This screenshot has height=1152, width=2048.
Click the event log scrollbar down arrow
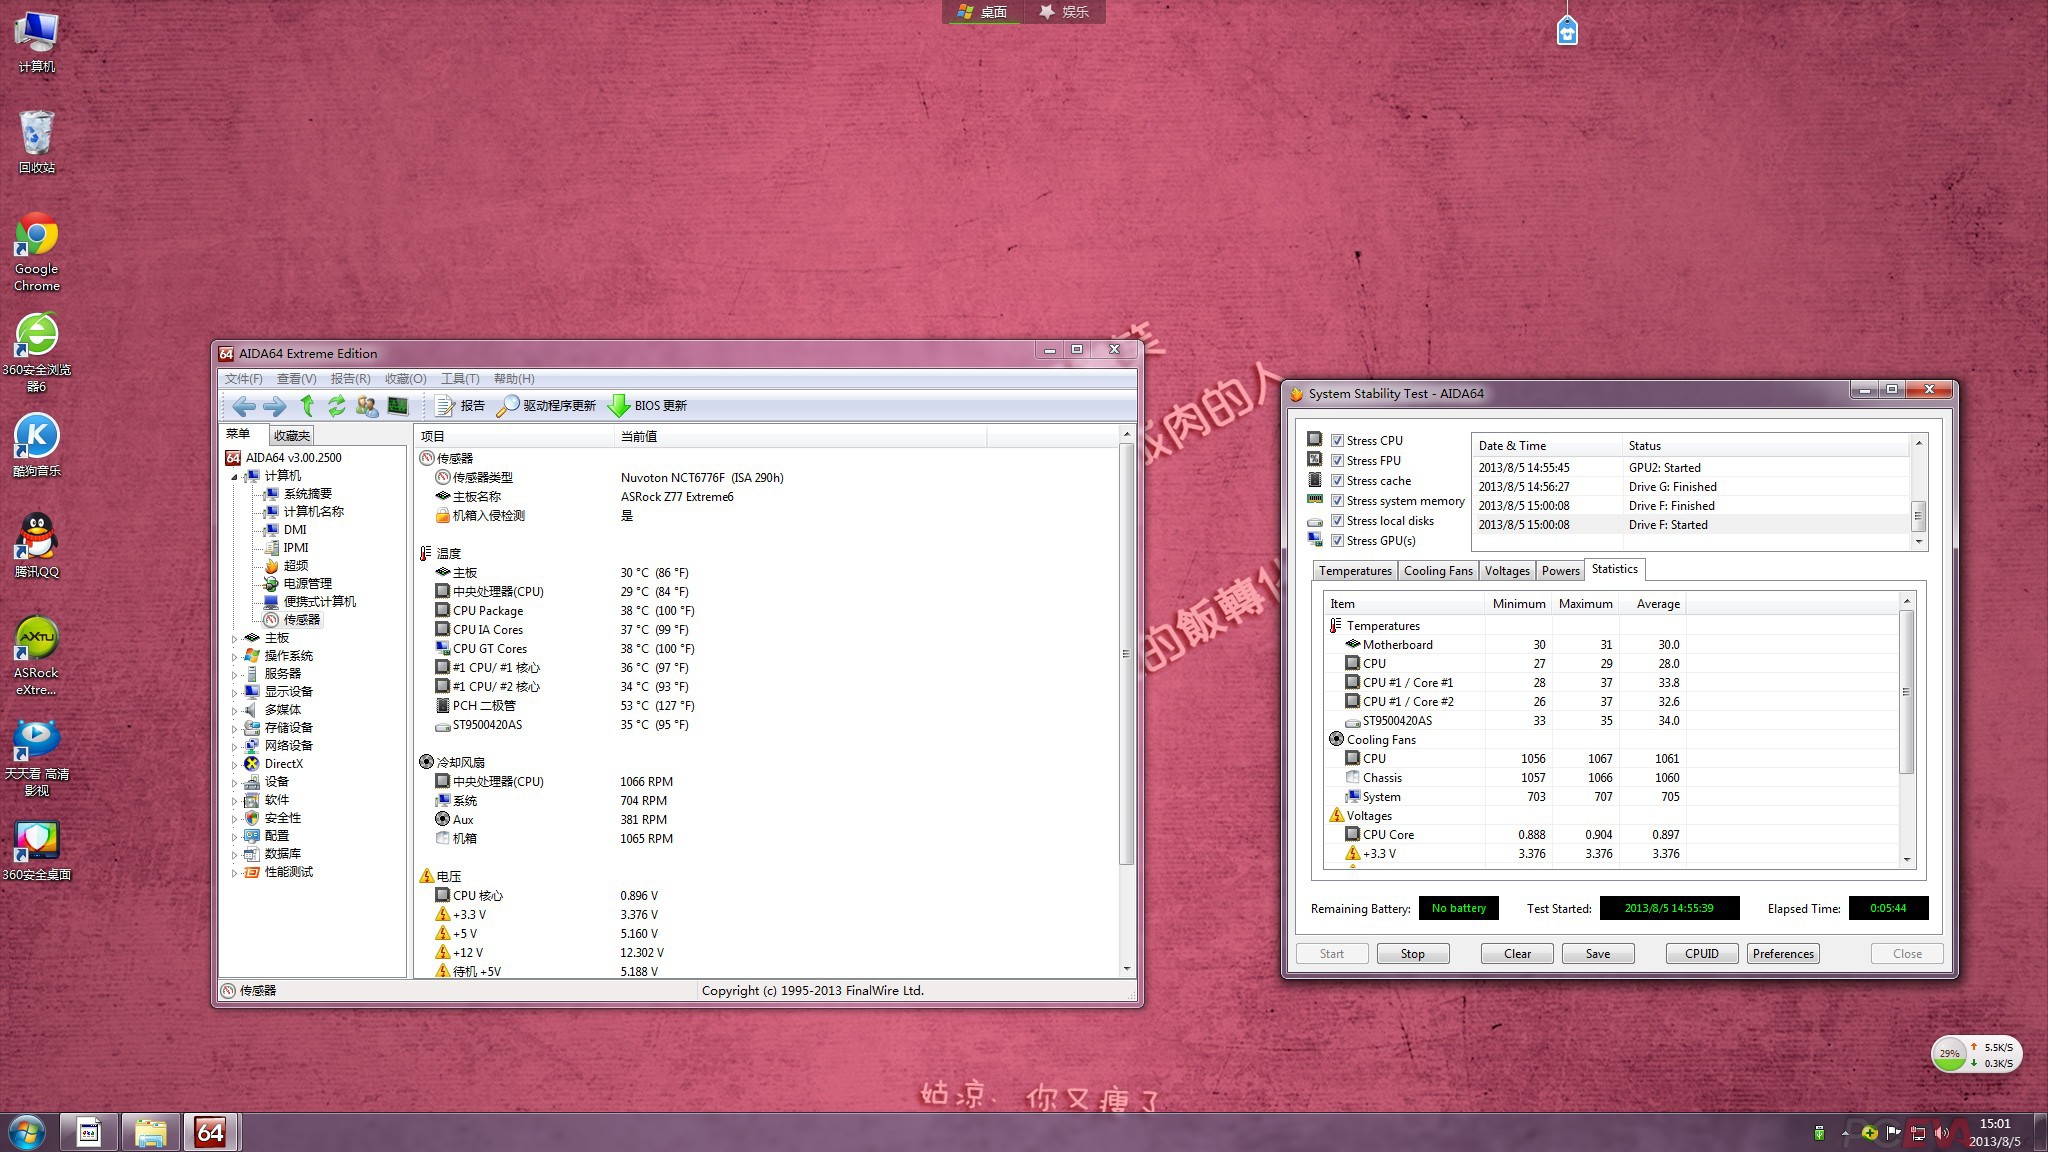click(x=1918, y=541)
